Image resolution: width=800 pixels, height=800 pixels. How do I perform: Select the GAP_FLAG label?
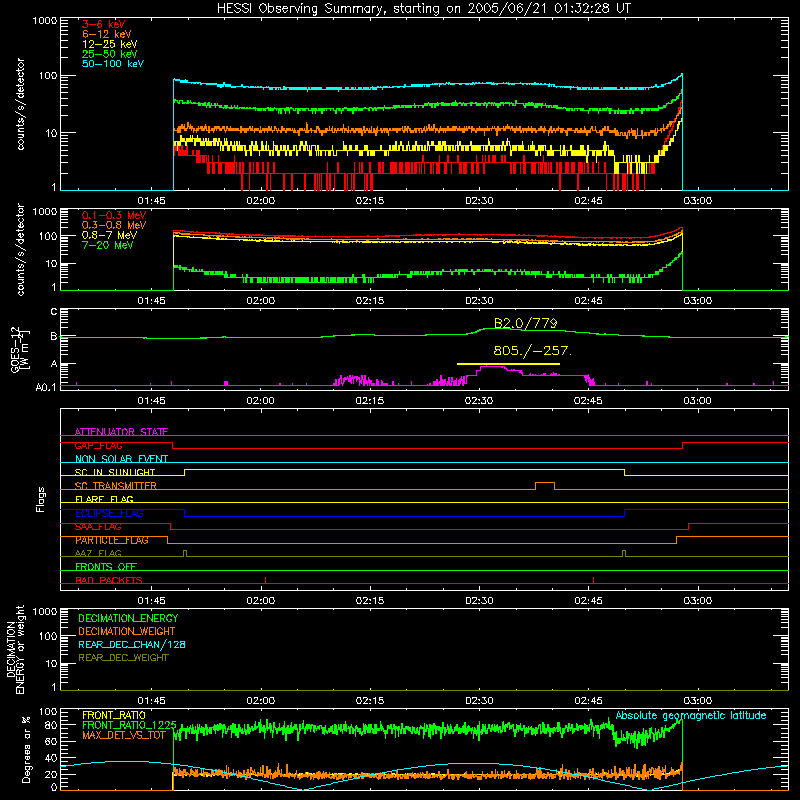98,445
